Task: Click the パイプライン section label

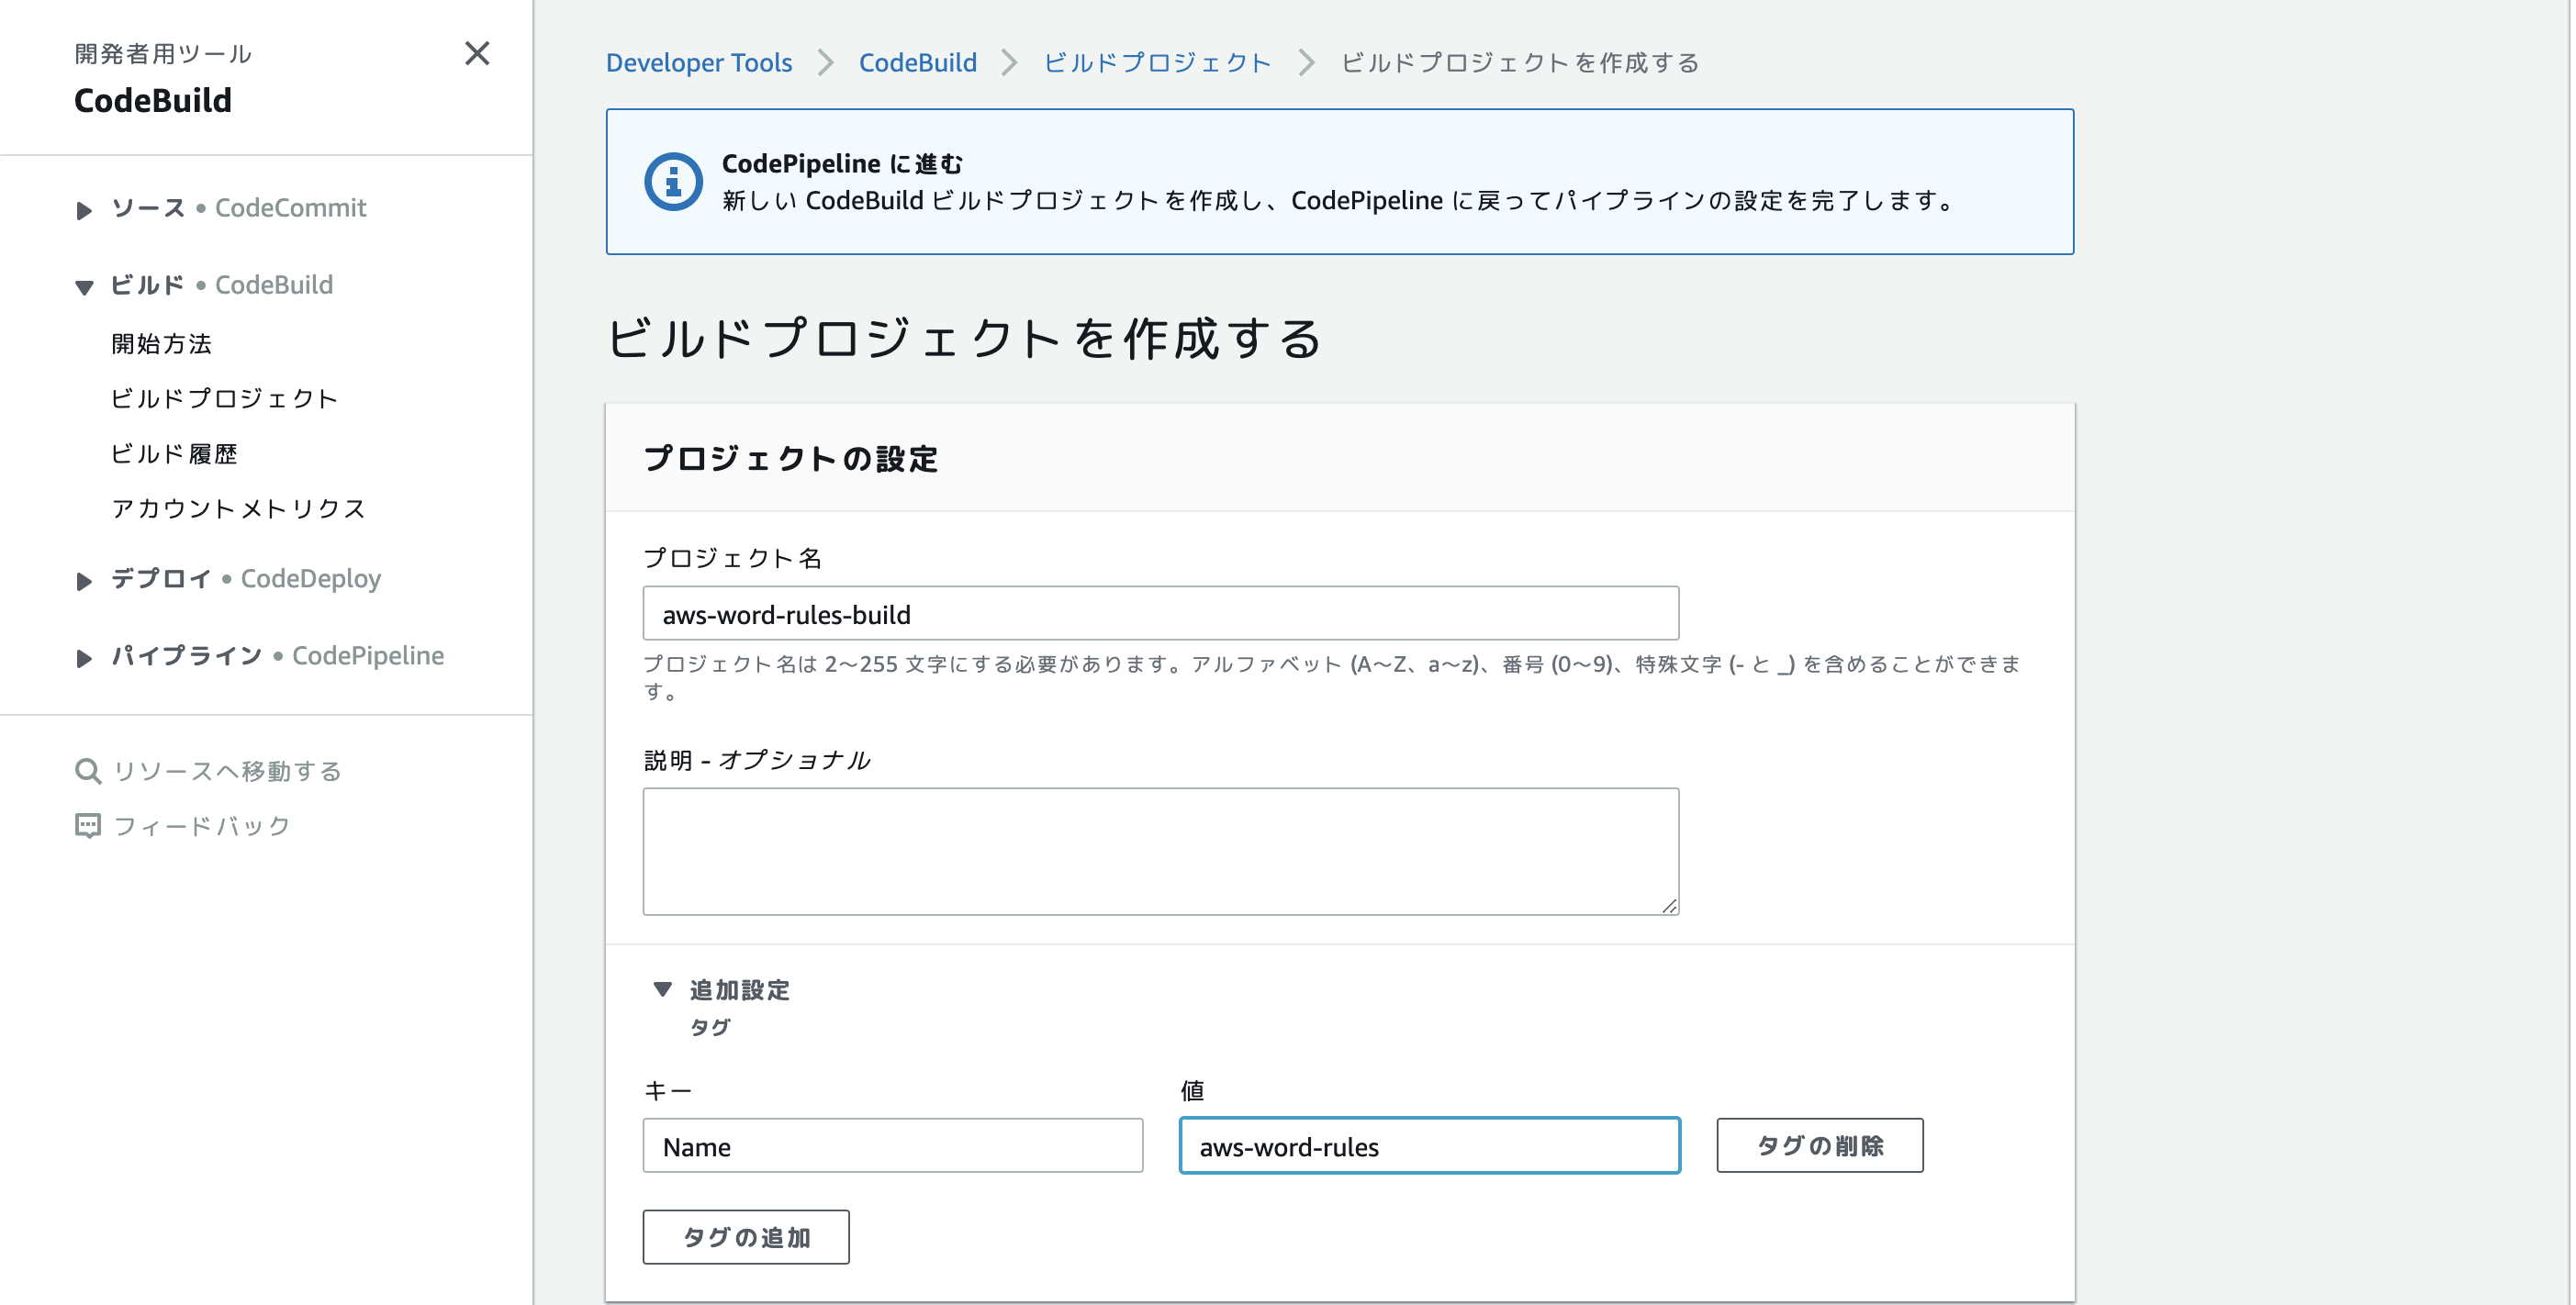Action: (x=187, y=656)
